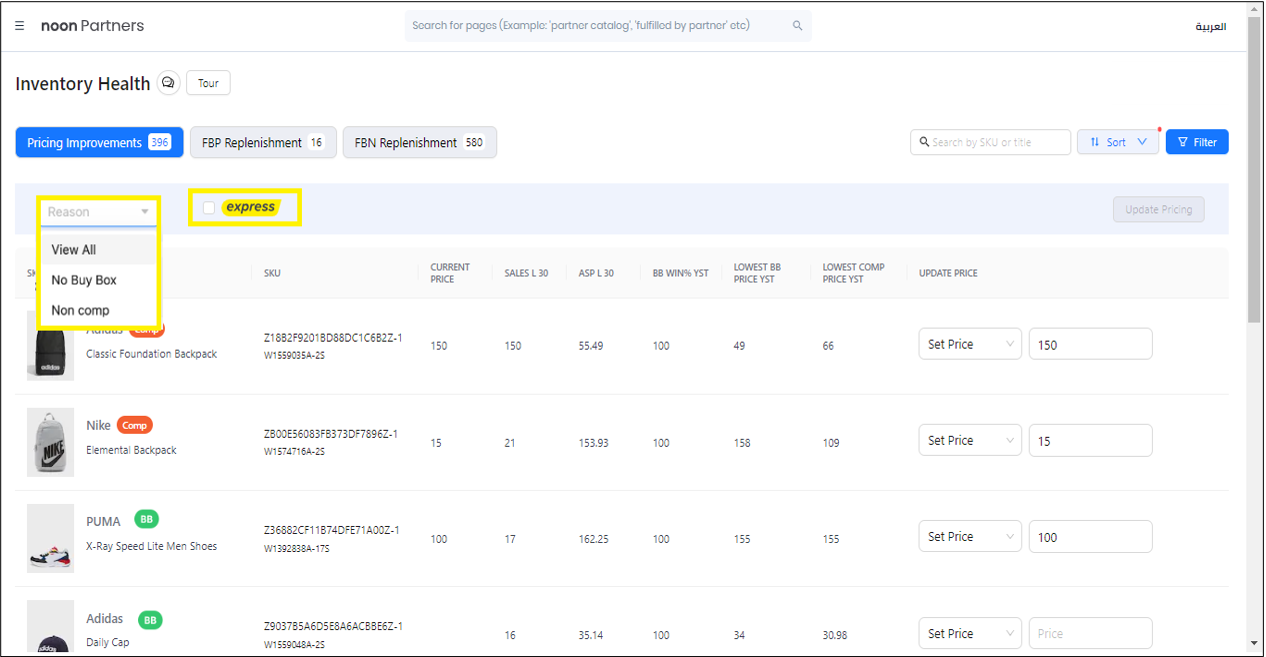Click the BB badge next to Adidas Daily Cap

[x=150, y=620]
